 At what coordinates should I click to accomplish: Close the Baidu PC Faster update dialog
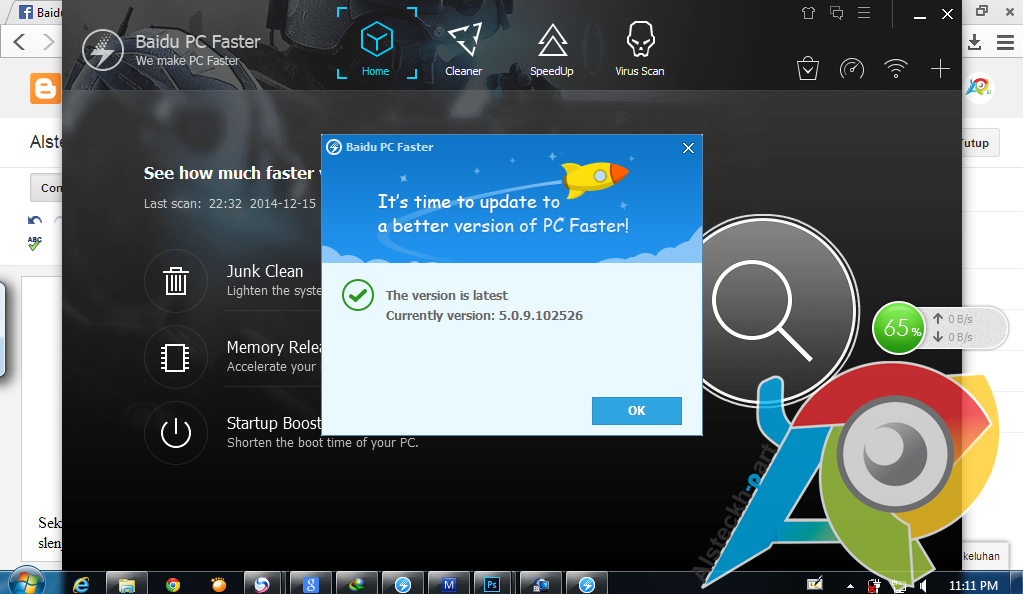[x=688, y=148]
